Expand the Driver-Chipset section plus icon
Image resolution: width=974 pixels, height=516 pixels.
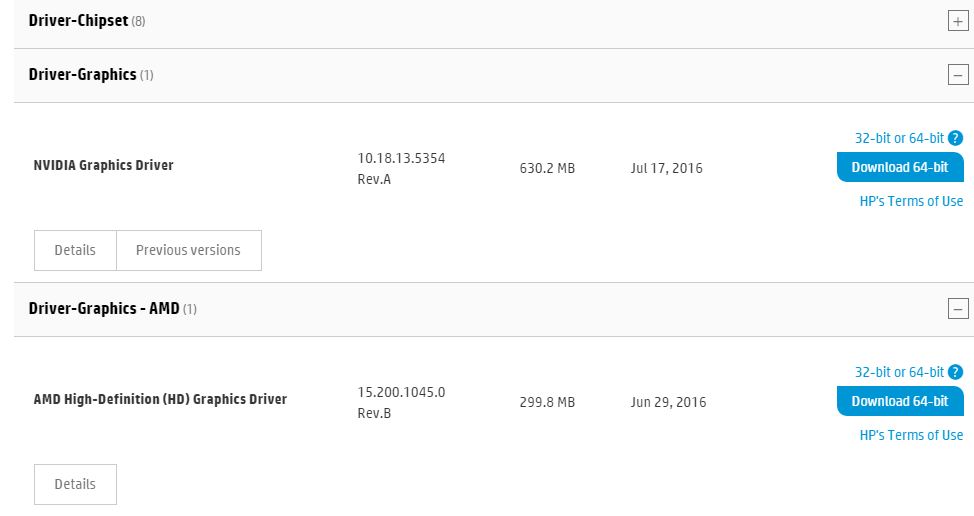(958, 22)
